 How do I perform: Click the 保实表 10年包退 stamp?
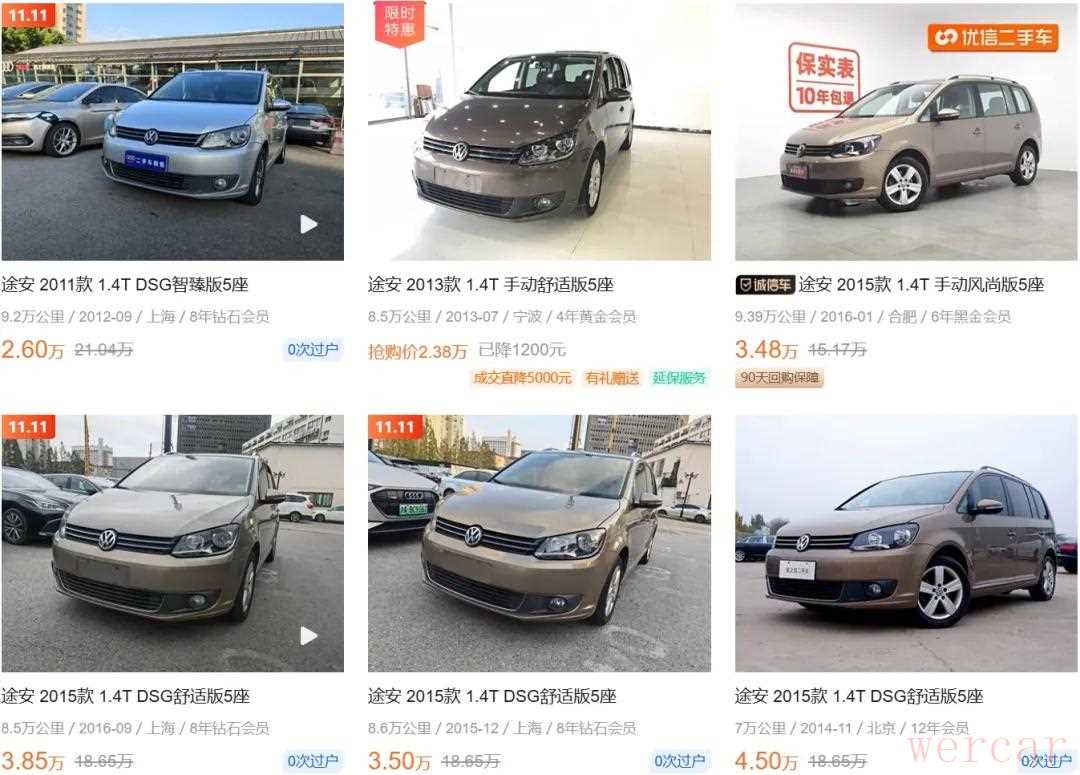[x=824, y=77]
